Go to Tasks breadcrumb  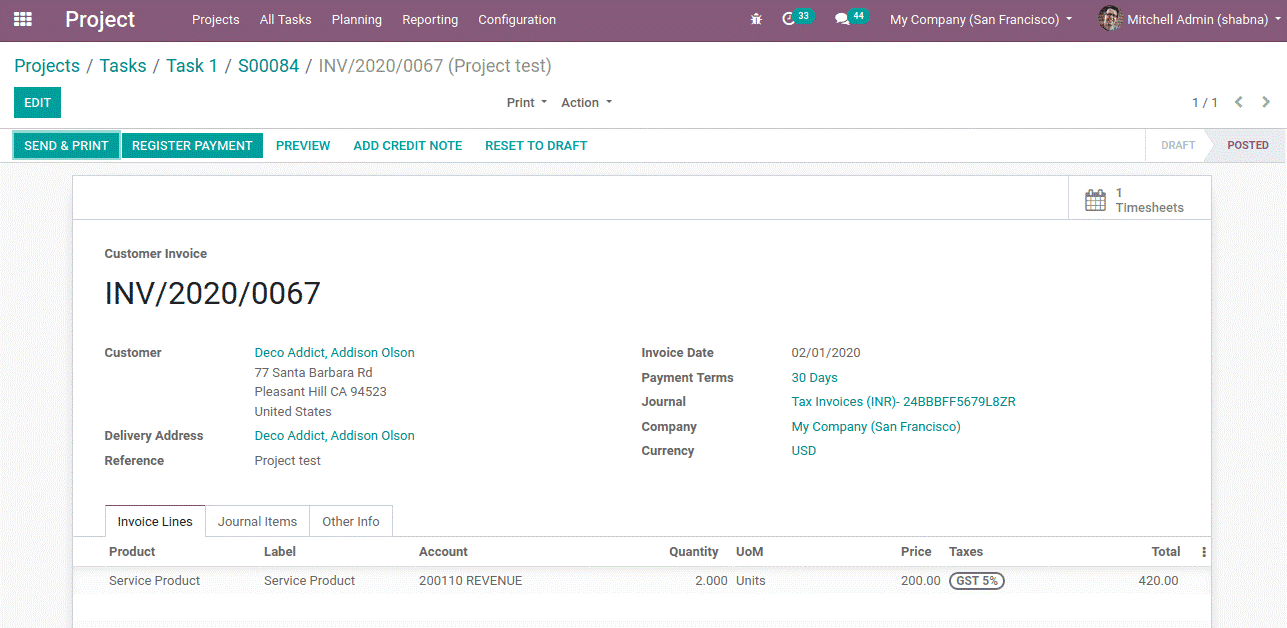[x=123, y=66]
